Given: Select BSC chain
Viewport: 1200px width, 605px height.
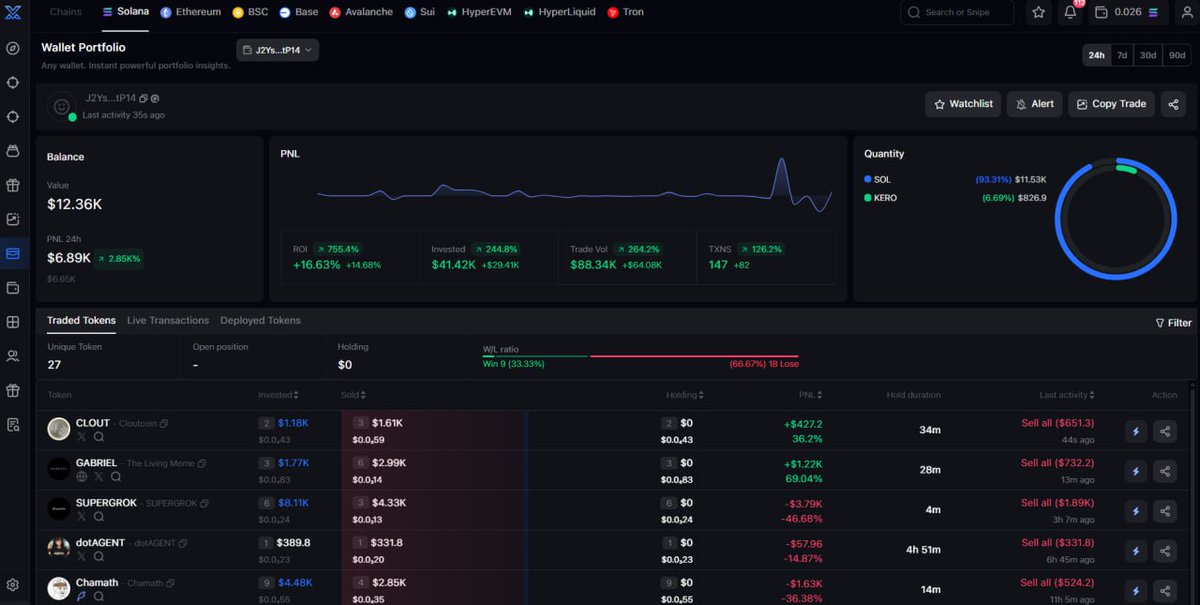Looking at the screenshot, I should [250, 12].
